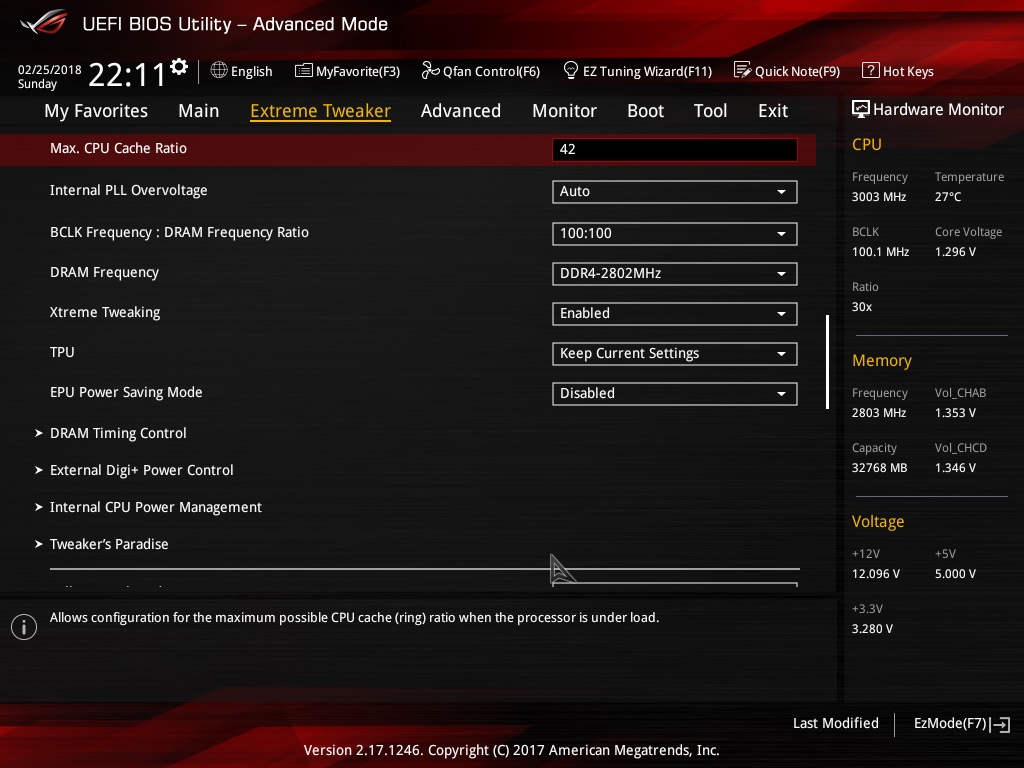1024x768 pixels.
Task: Click the TPU label
Action: point(62,352)
